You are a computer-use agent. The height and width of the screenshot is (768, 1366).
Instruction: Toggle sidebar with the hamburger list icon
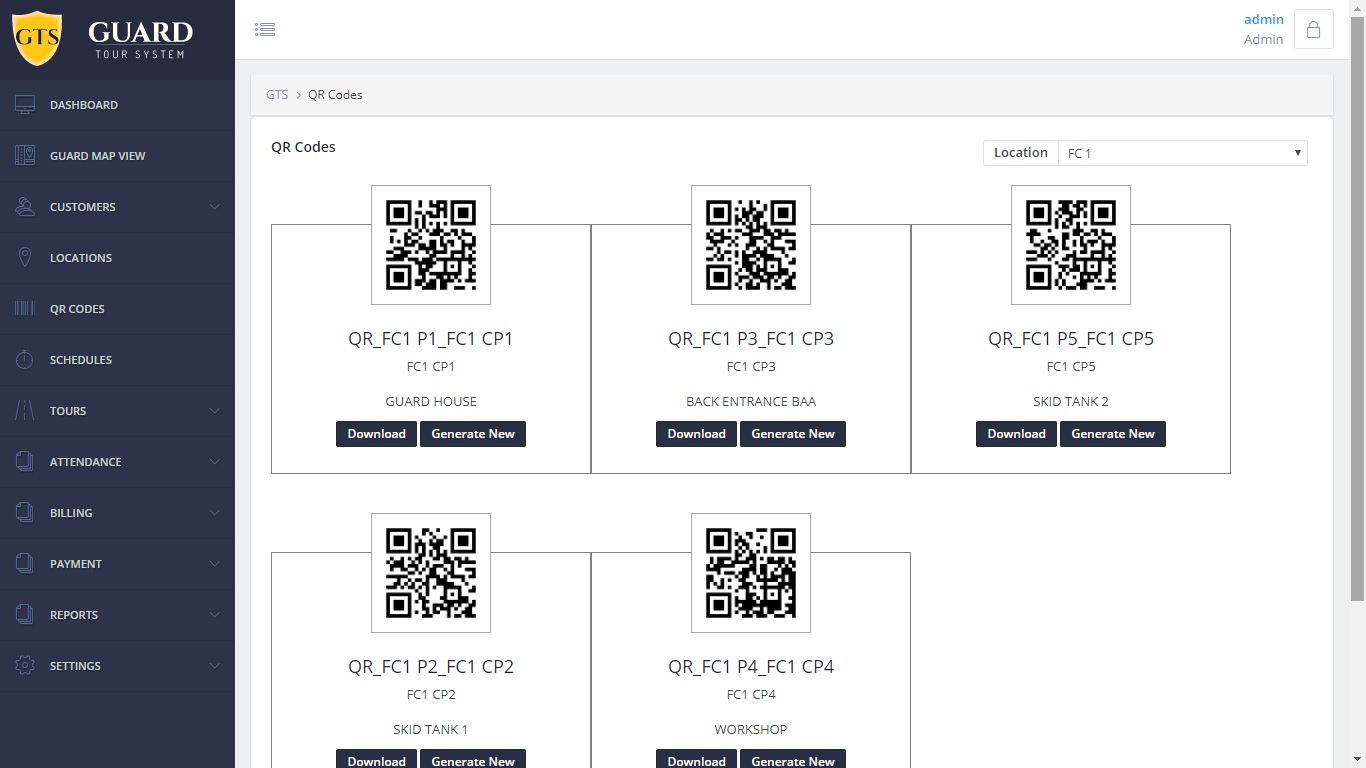click(x=265, y=30)
